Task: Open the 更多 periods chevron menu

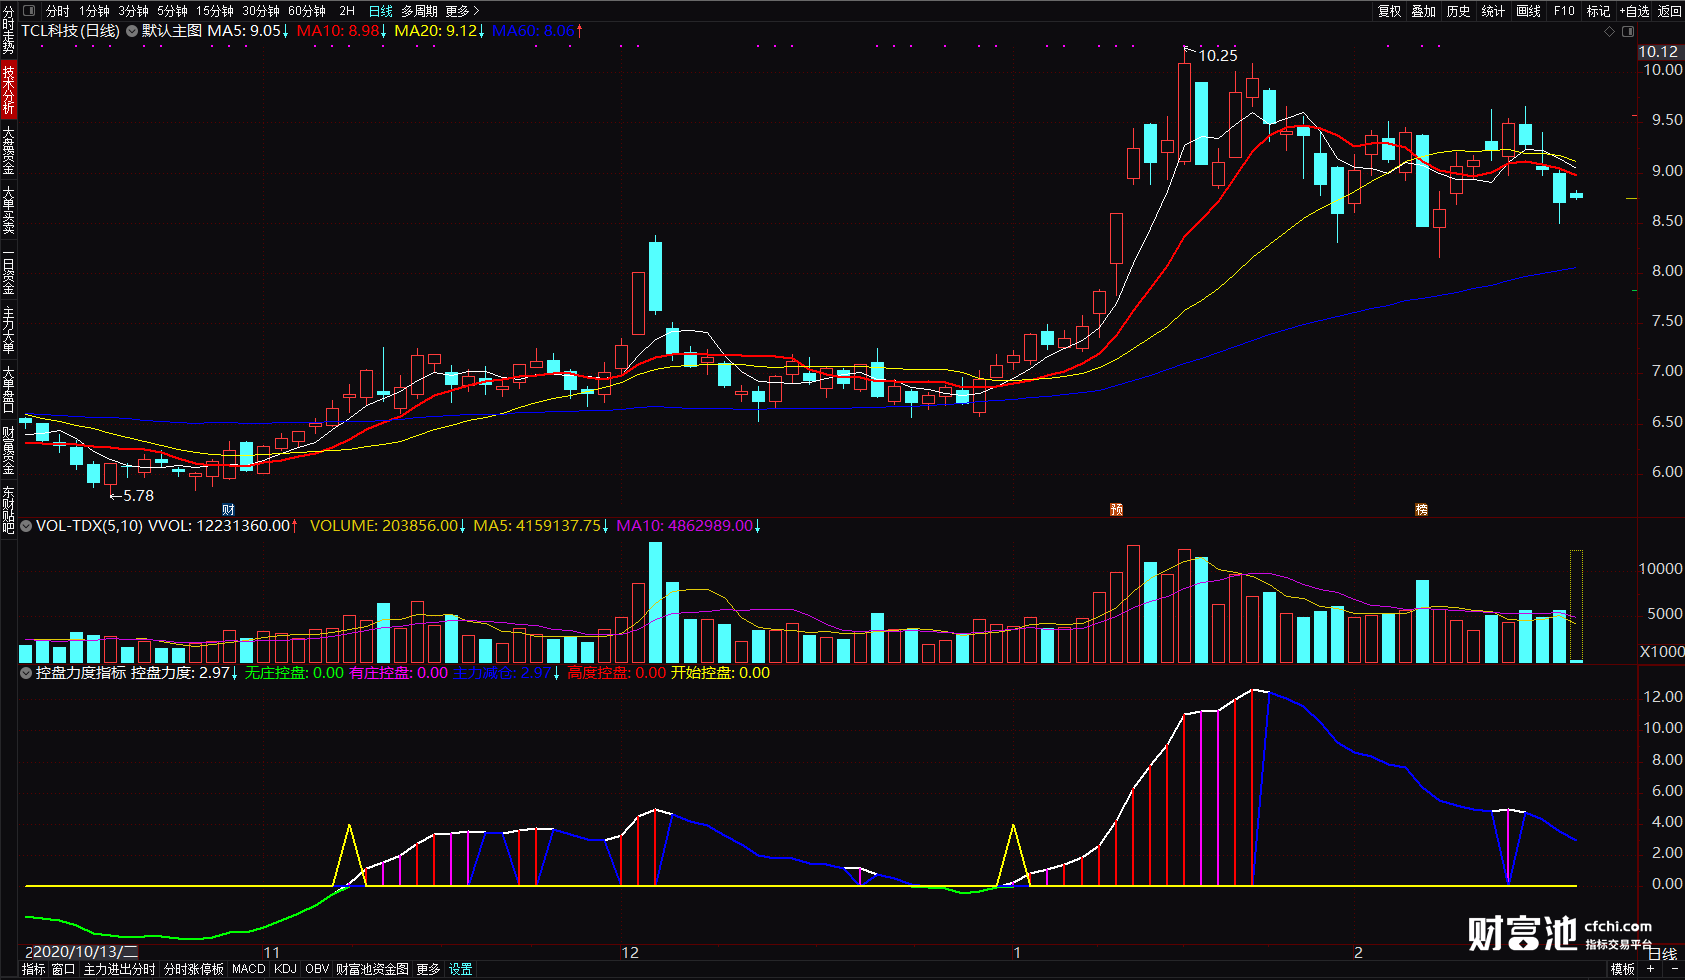Action: 462,11
